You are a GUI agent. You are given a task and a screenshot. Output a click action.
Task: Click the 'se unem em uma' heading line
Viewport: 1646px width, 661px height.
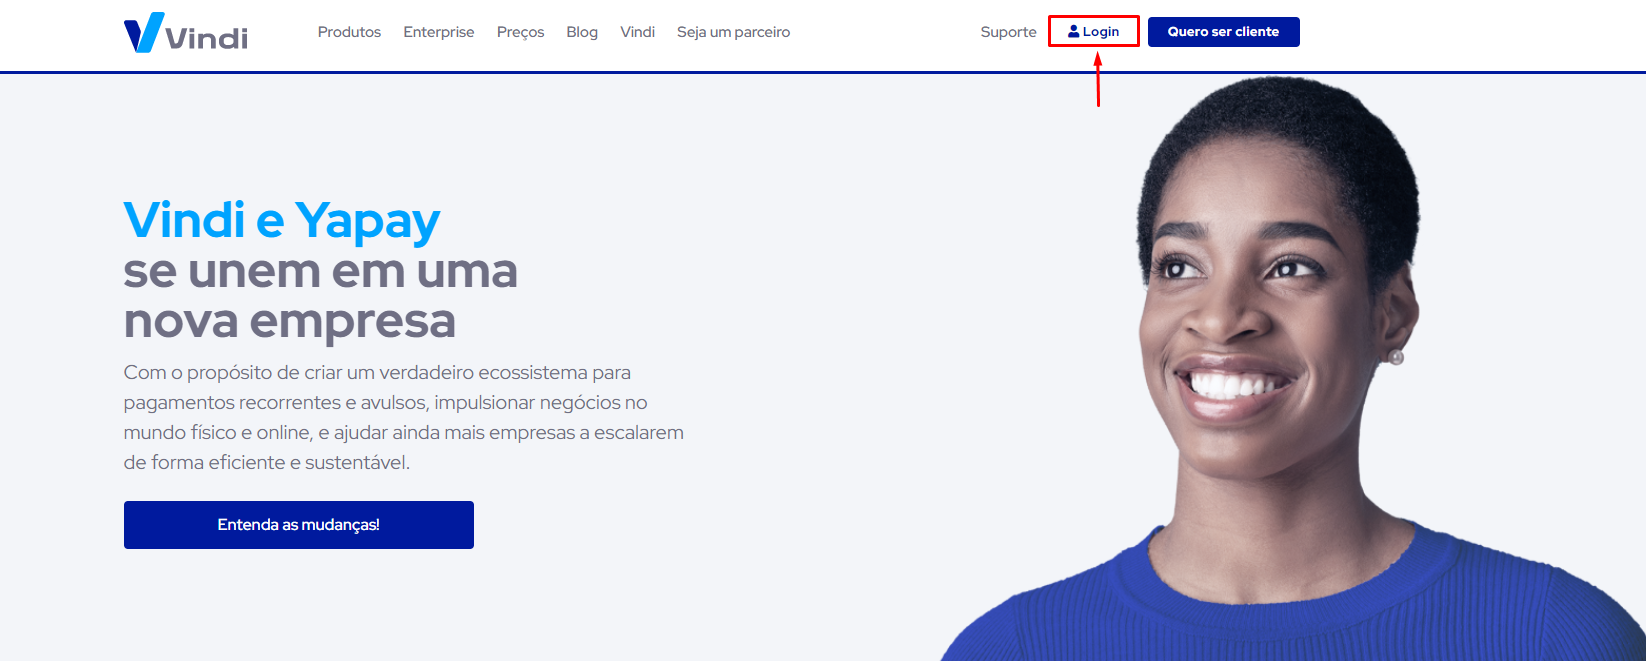(x=320, y=271)
